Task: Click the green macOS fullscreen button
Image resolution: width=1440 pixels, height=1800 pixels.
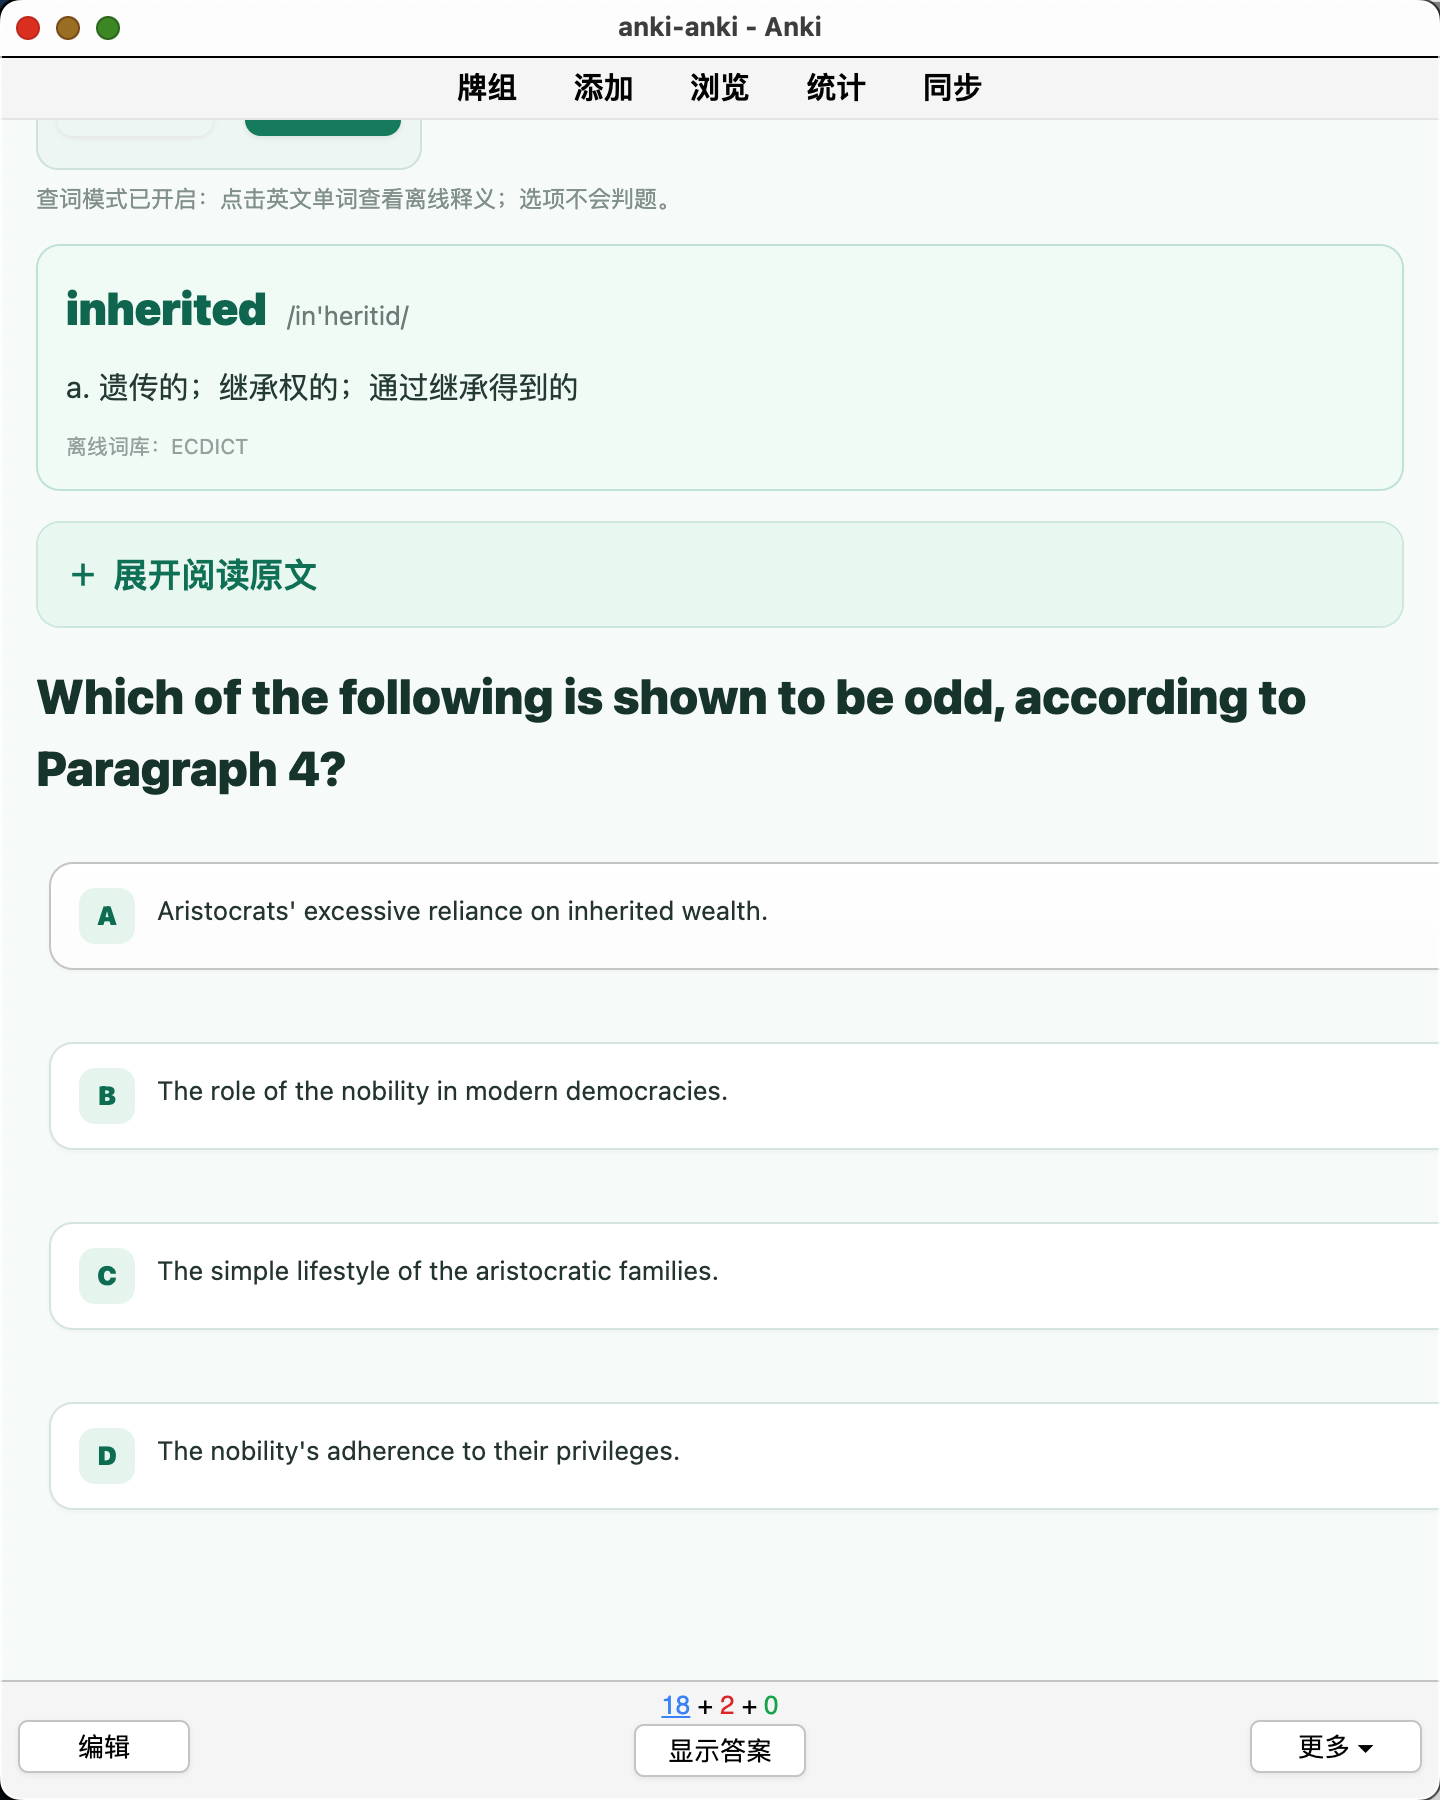Action: pyautogui.click(x=108, y=28)
